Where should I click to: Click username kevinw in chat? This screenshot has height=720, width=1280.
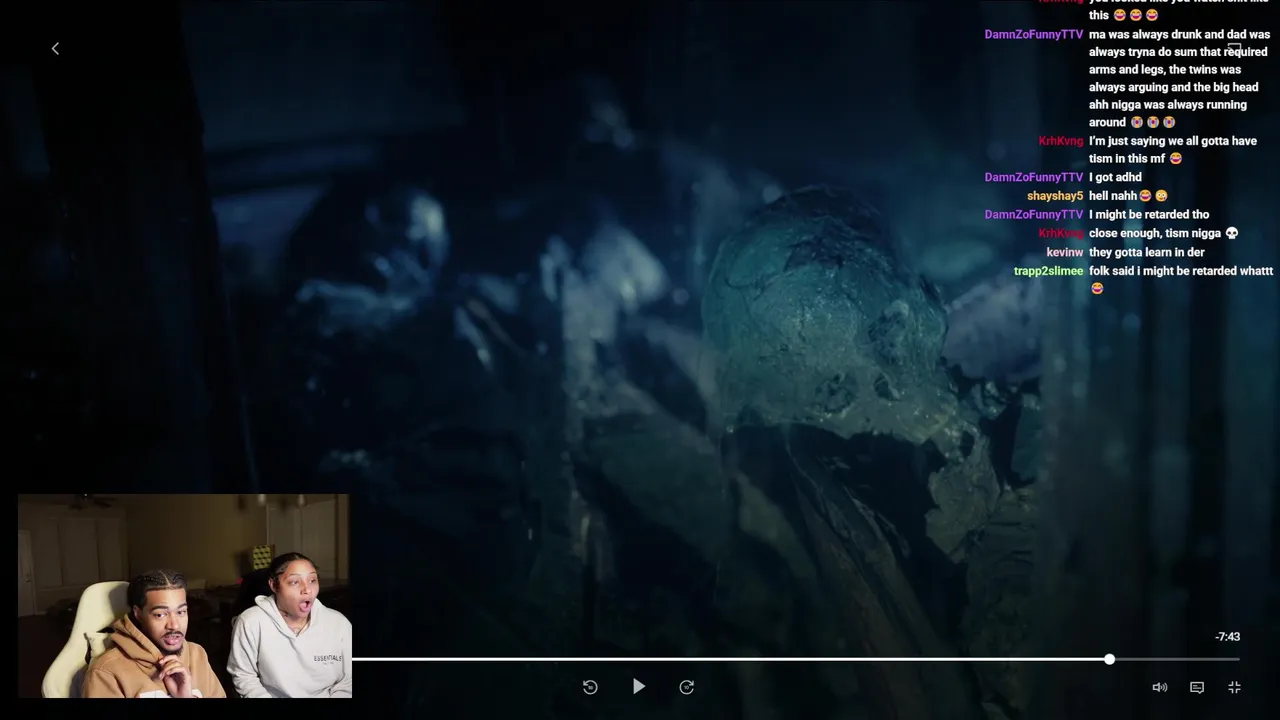pos(1064,252)
